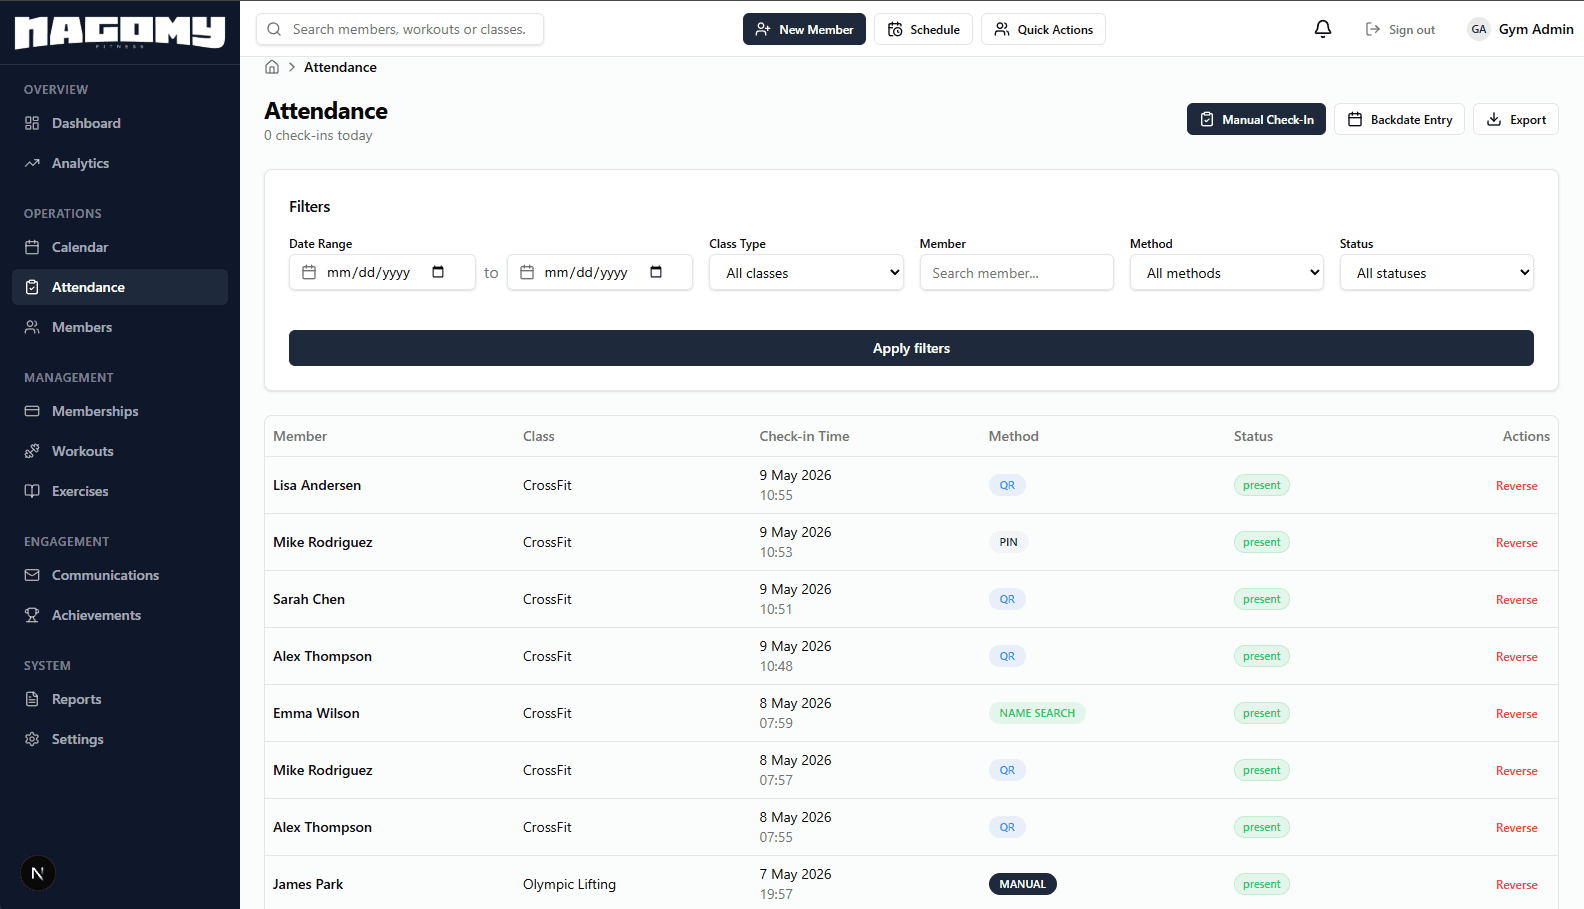The height and width of the screenshot is (909, 1584).
Task: Click the Nagomy Fitness logo
Action: (x=120, y=32)
